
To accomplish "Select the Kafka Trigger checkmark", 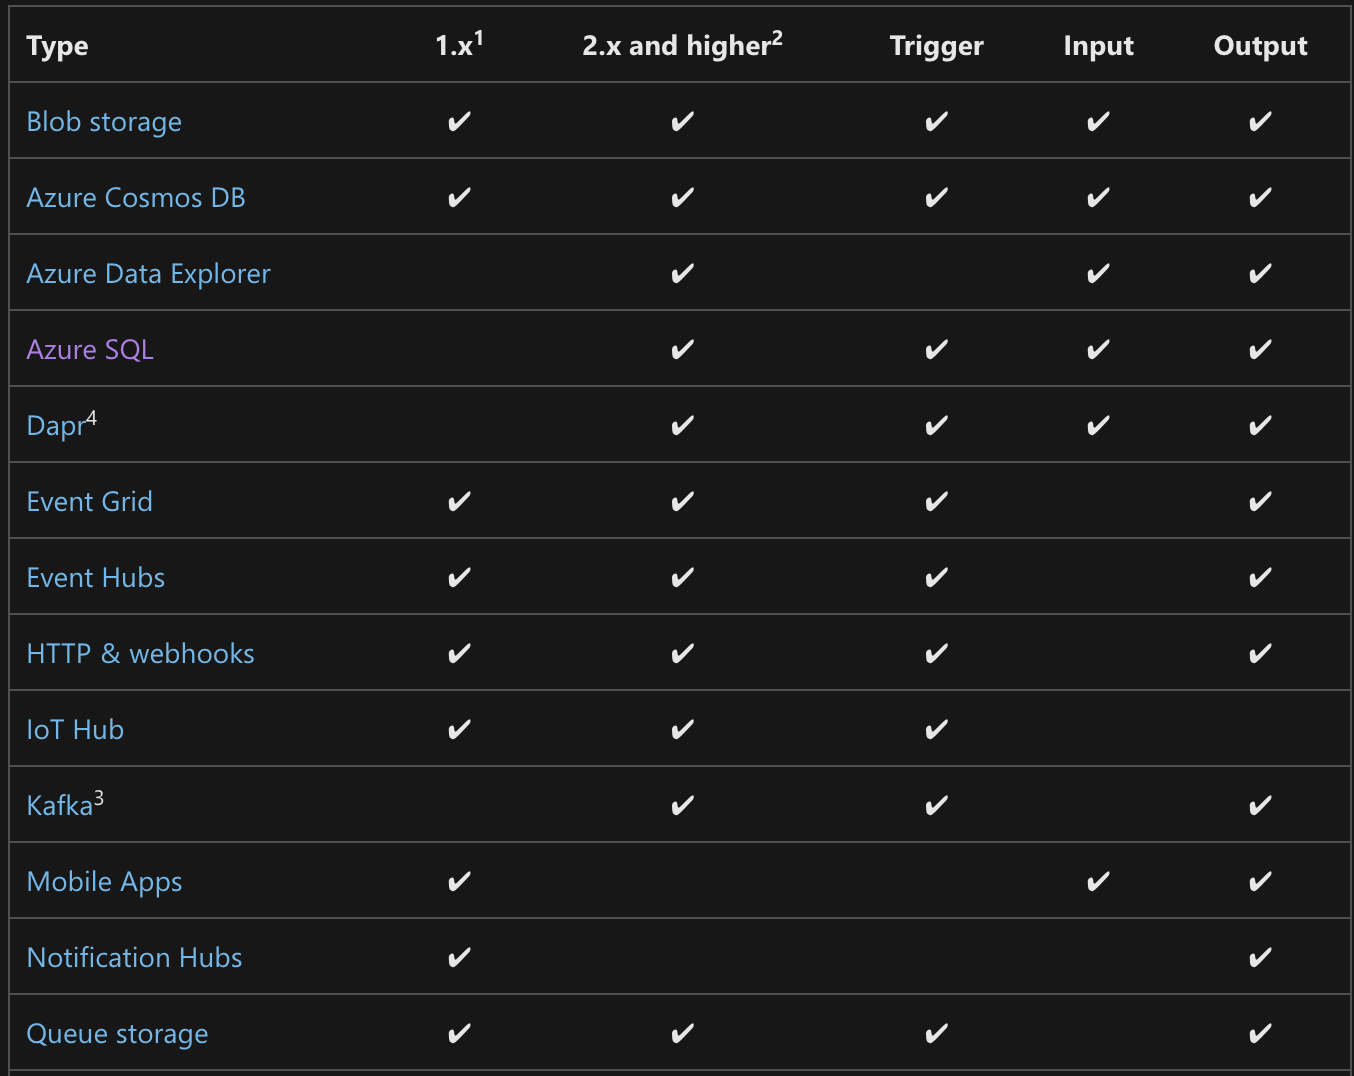I will pyautogui.click(x=937, y=806).
